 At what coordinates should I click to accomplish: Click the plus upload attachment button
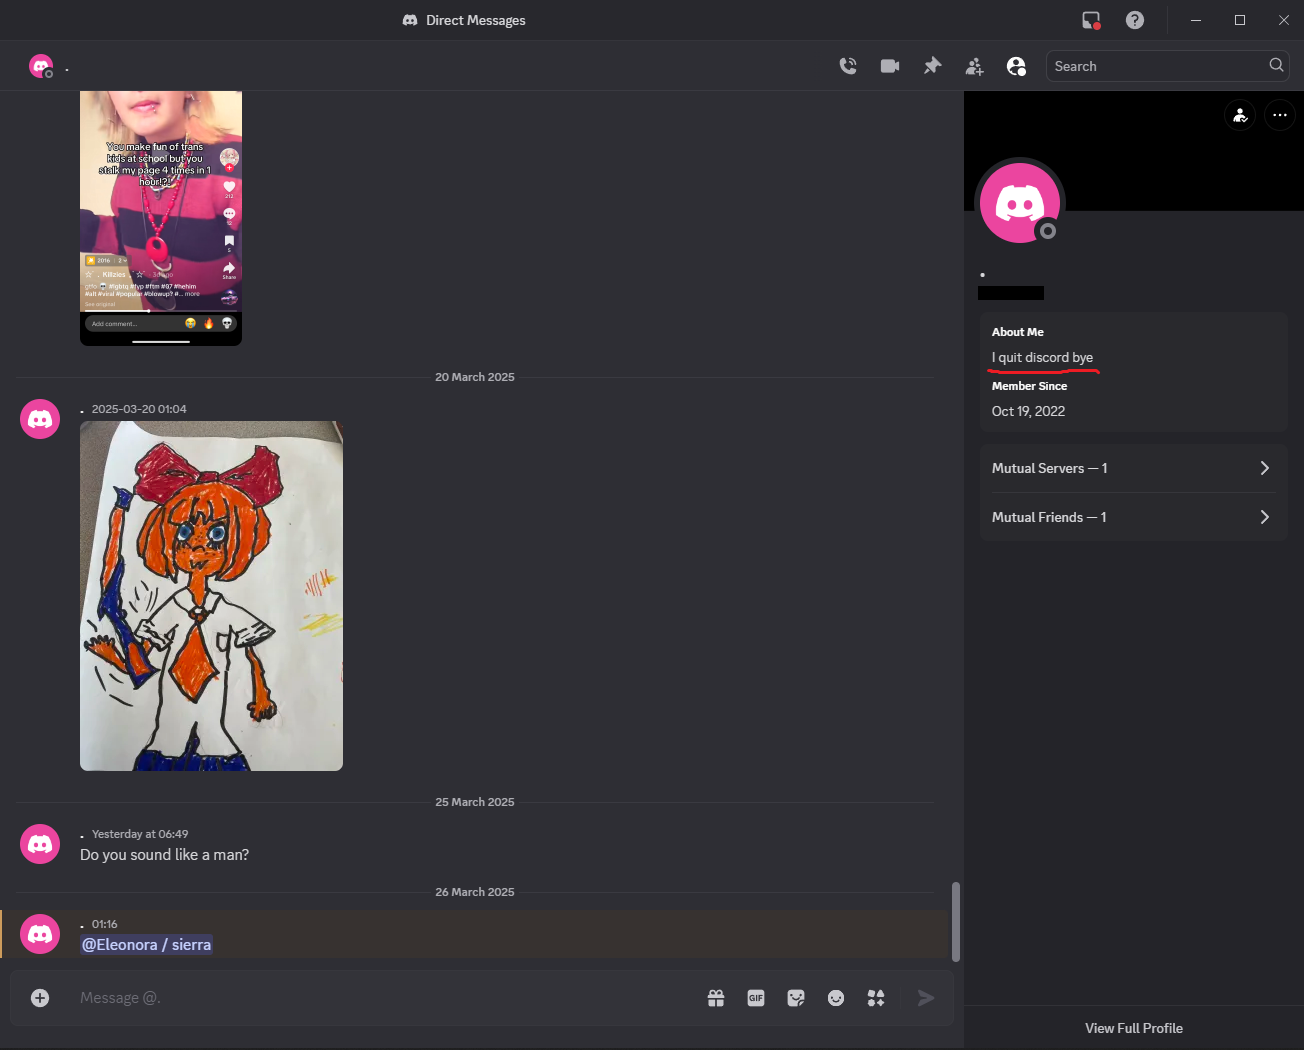[40, 998]
